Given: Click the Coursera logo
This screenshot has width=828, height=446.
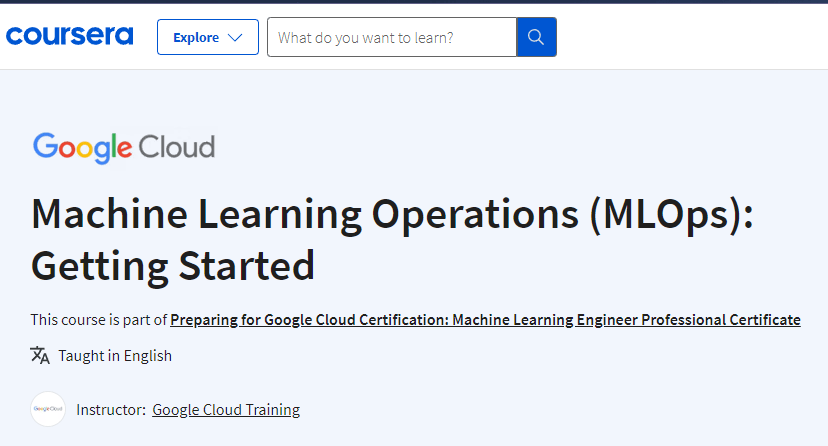Looking at the screenshot, I should click(69, 36).
